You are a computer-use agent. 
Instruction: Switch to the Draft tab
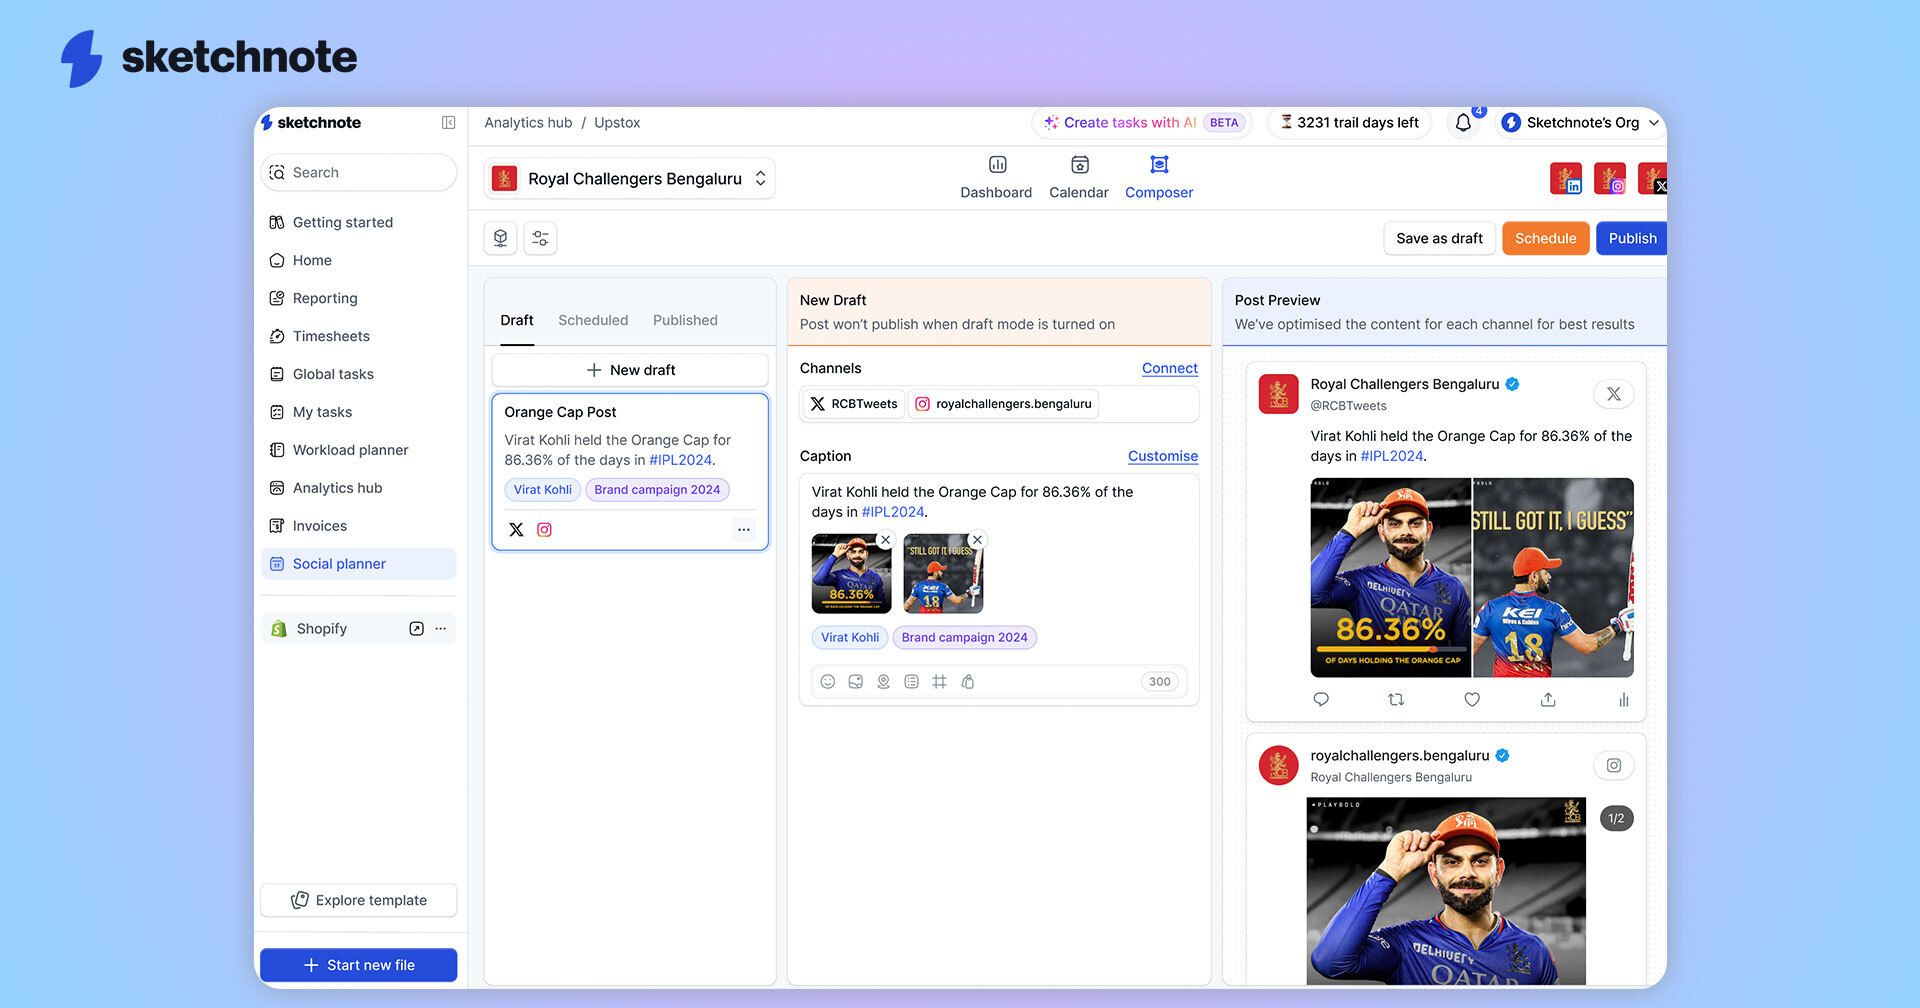point(517,320)
